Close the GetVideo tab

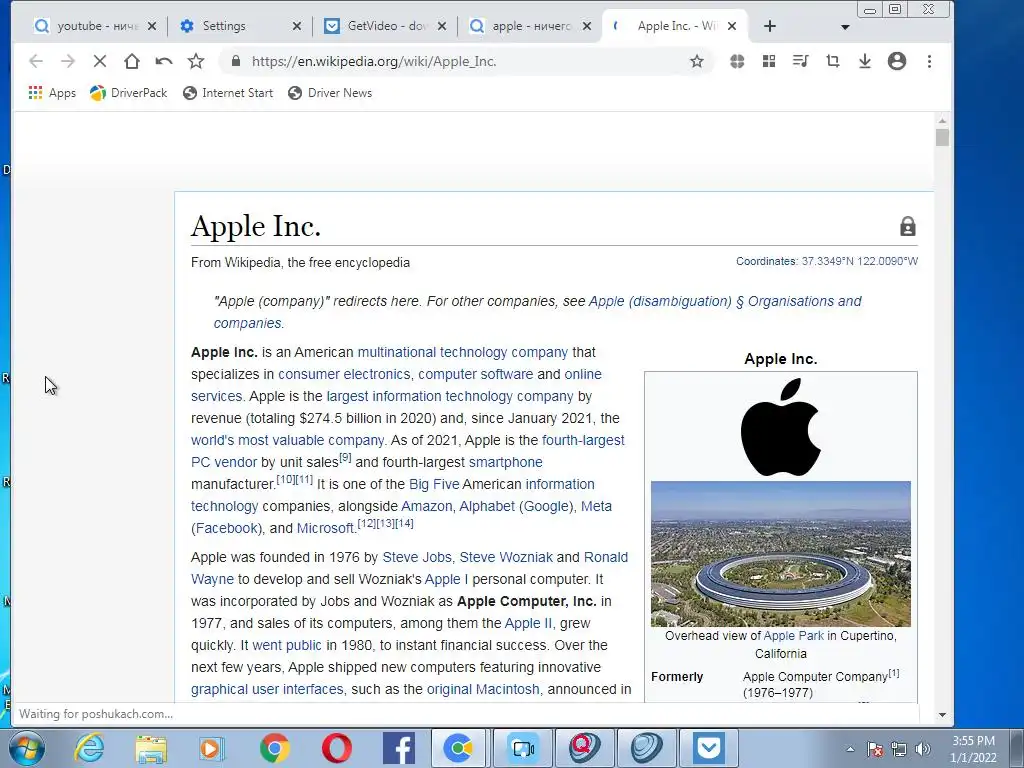coord(442,26)
